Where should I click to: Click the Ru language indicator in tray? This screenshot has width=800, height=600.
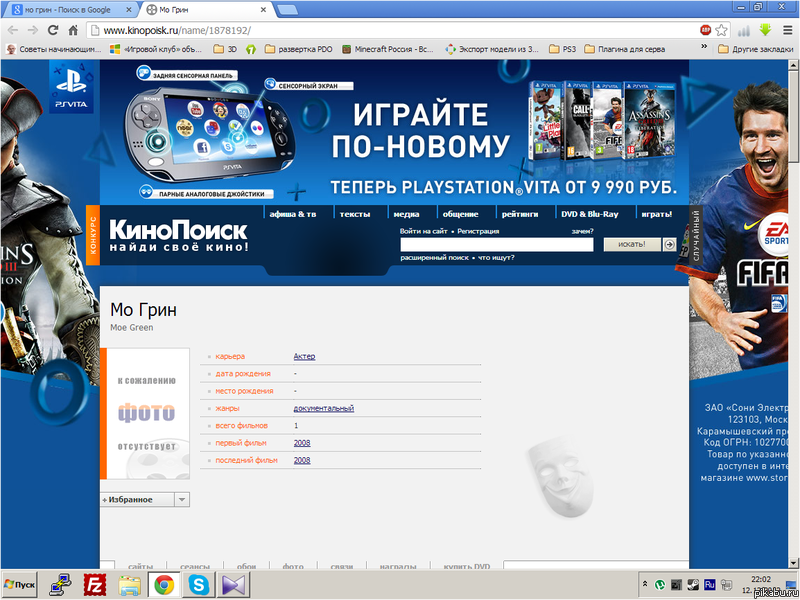coord(709,584)
